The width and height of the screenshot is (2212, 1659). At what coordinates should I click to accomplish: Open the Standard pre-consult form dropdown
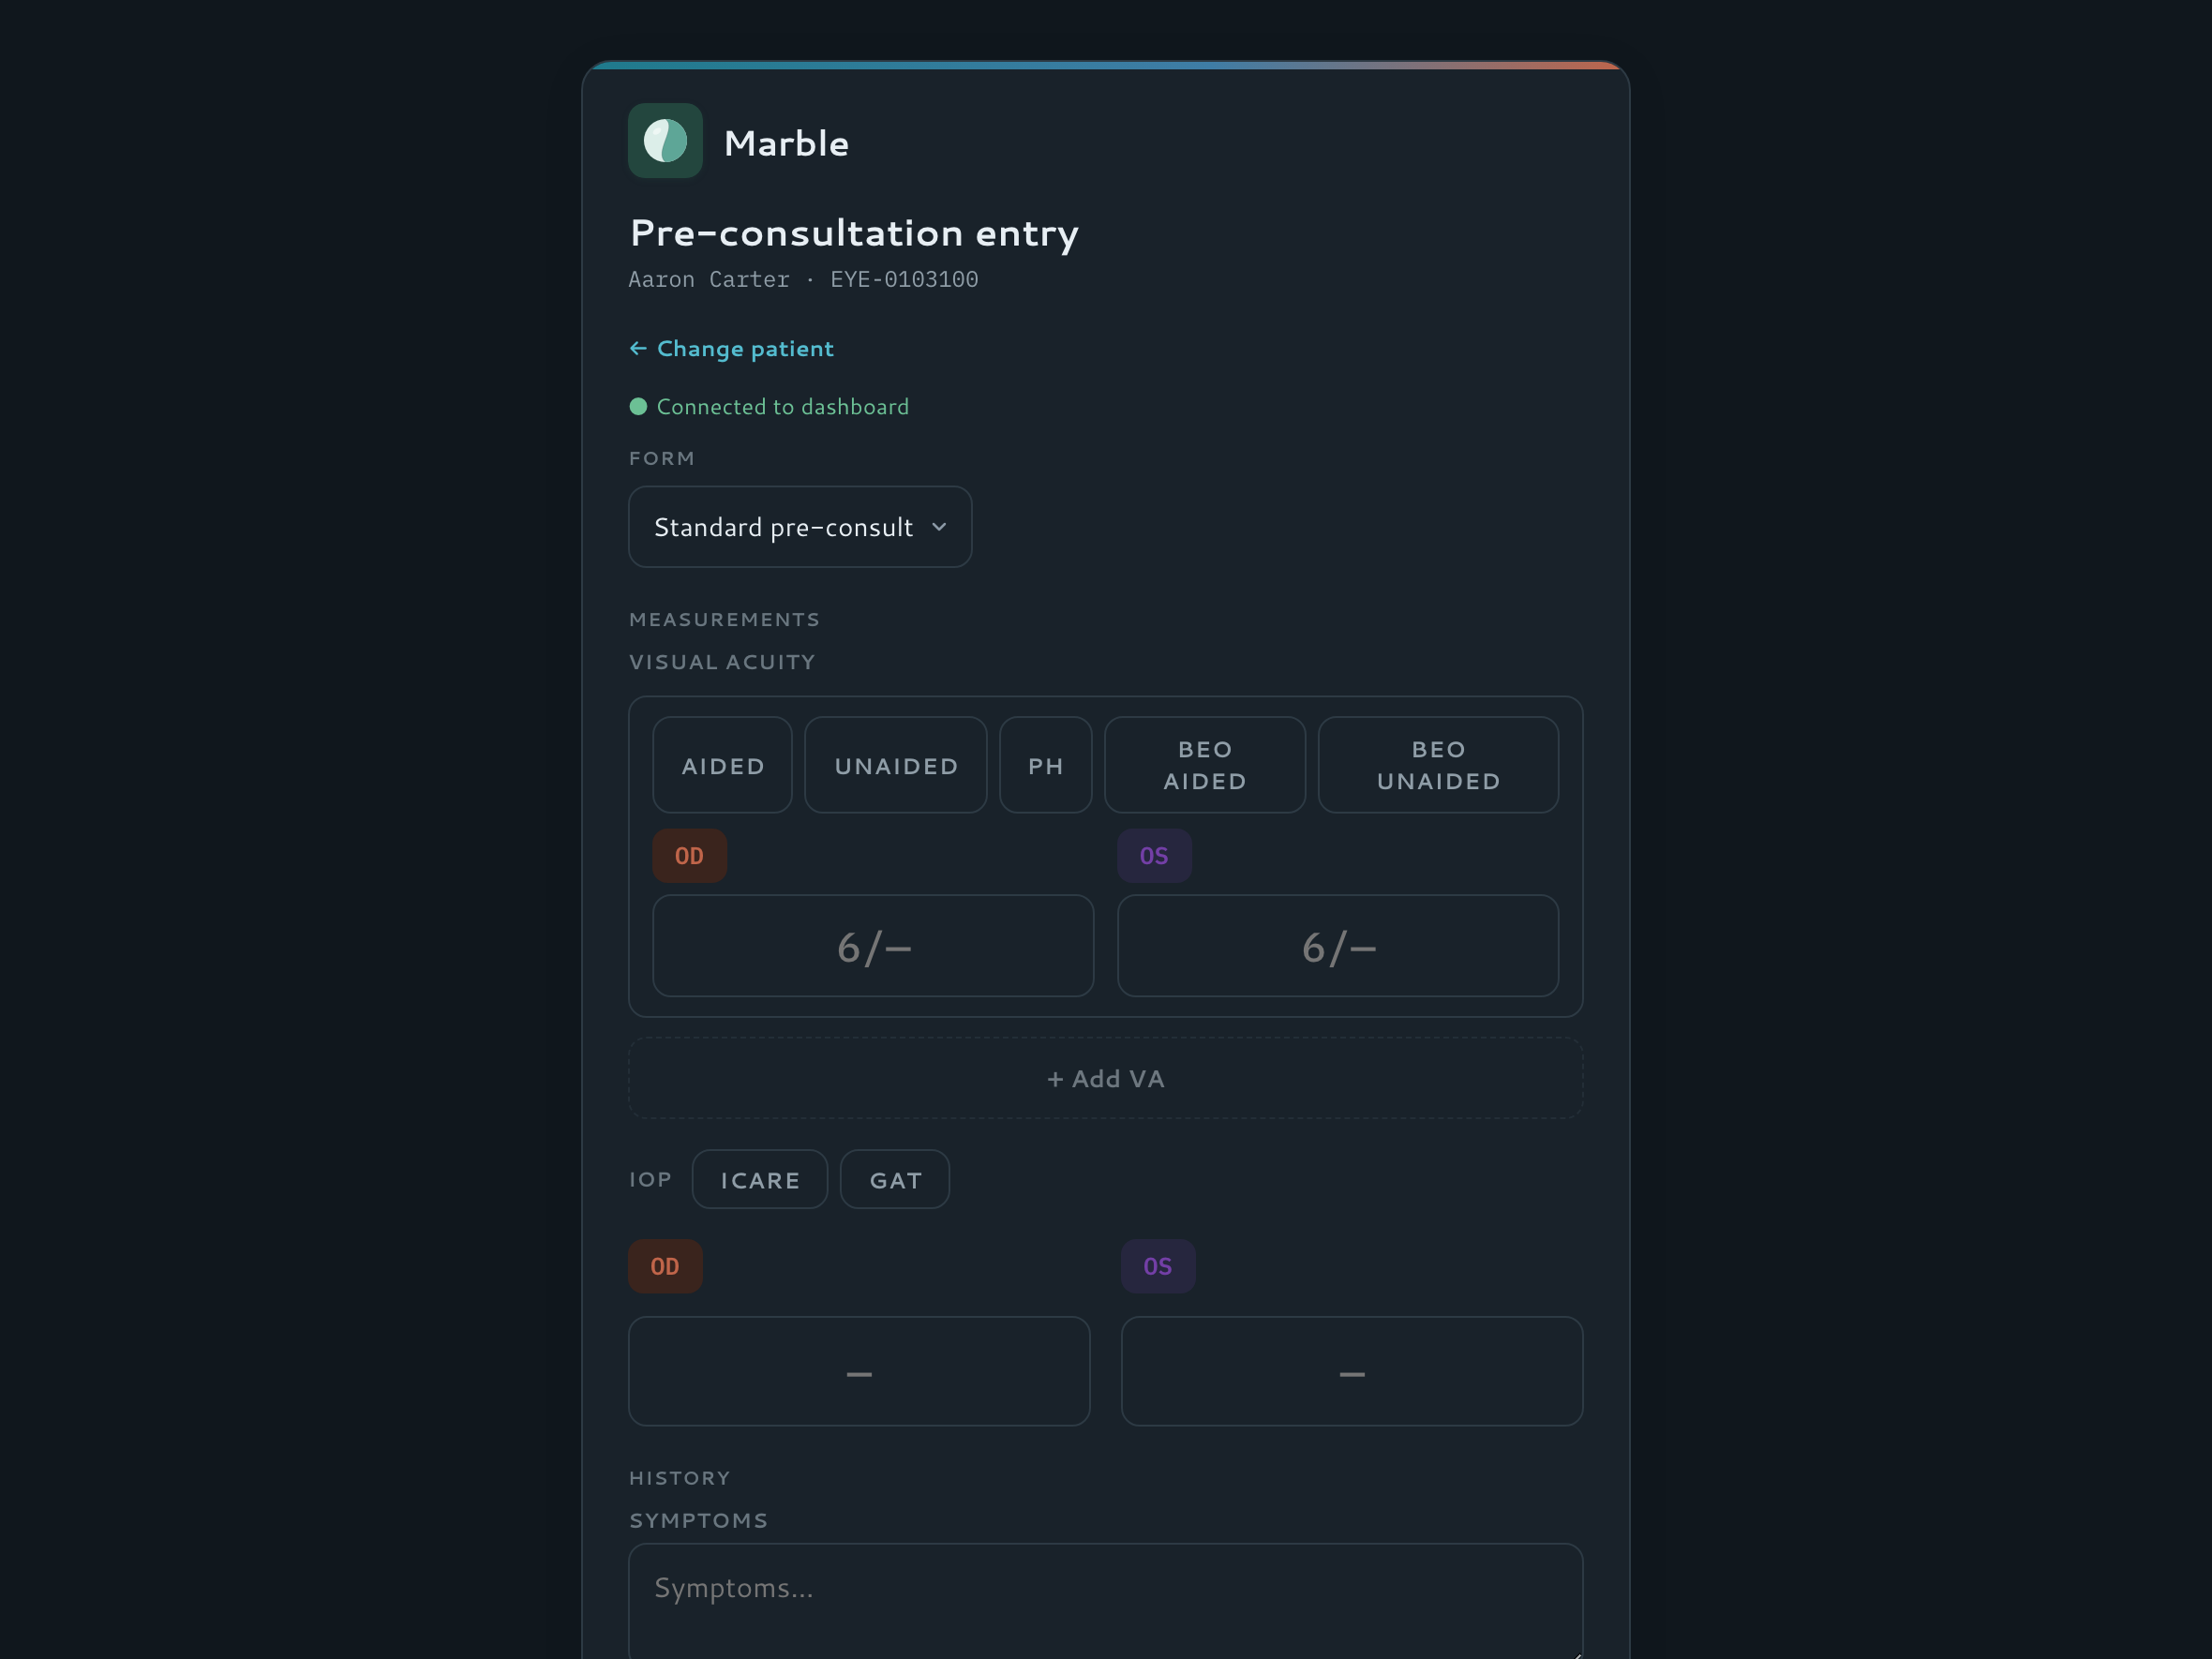800,527
